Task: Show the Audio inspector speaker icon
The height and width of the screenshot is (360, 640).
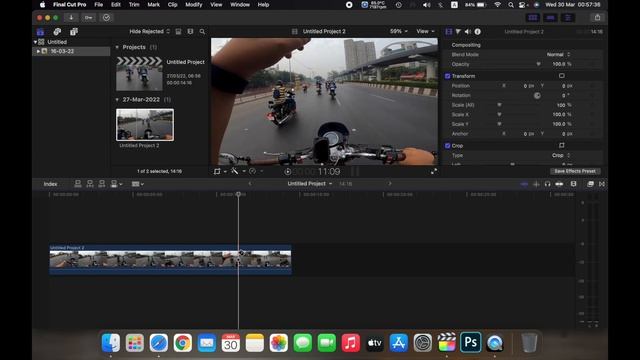Action: (468, 31)
